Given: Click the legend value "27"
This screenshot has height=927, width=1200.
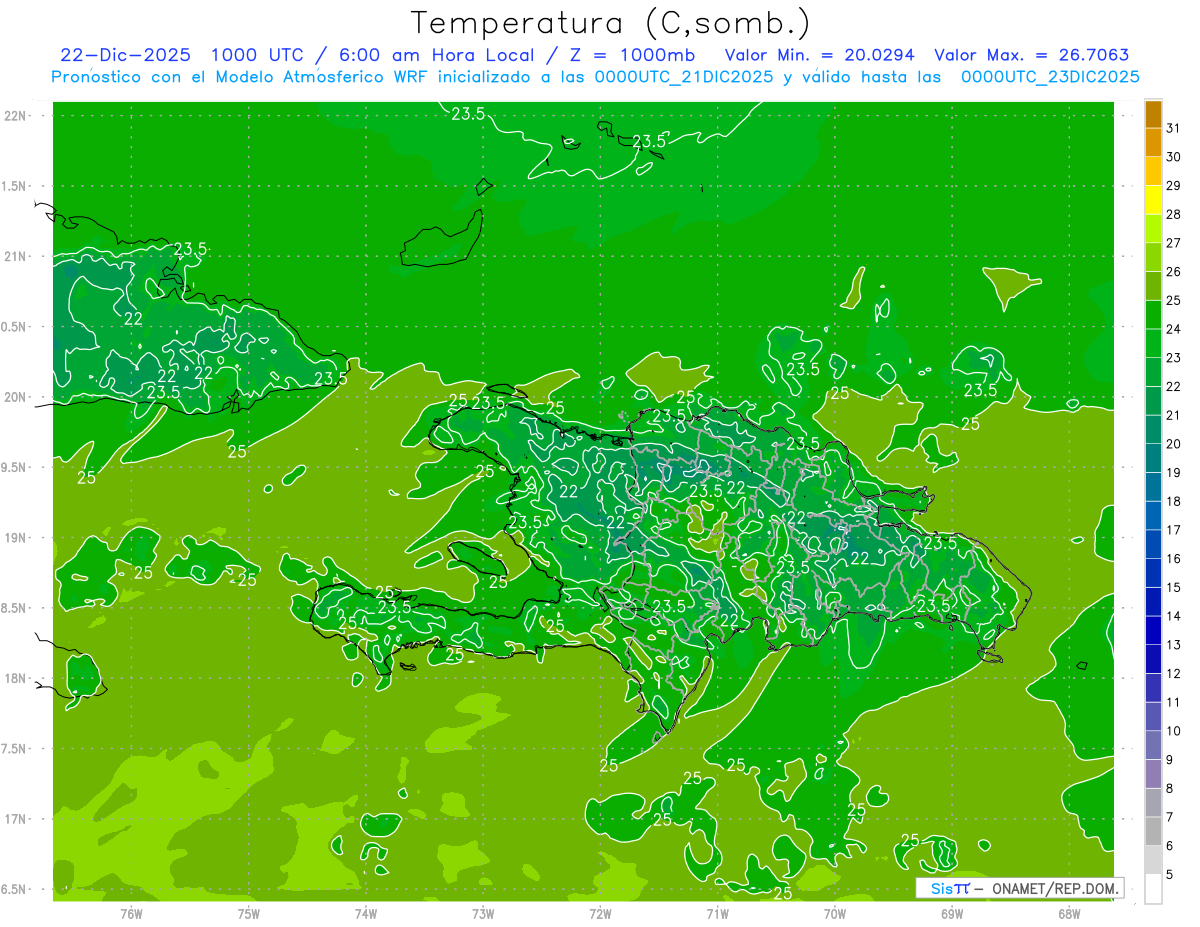Looking at the screenshot, I should pos(1174,243).
